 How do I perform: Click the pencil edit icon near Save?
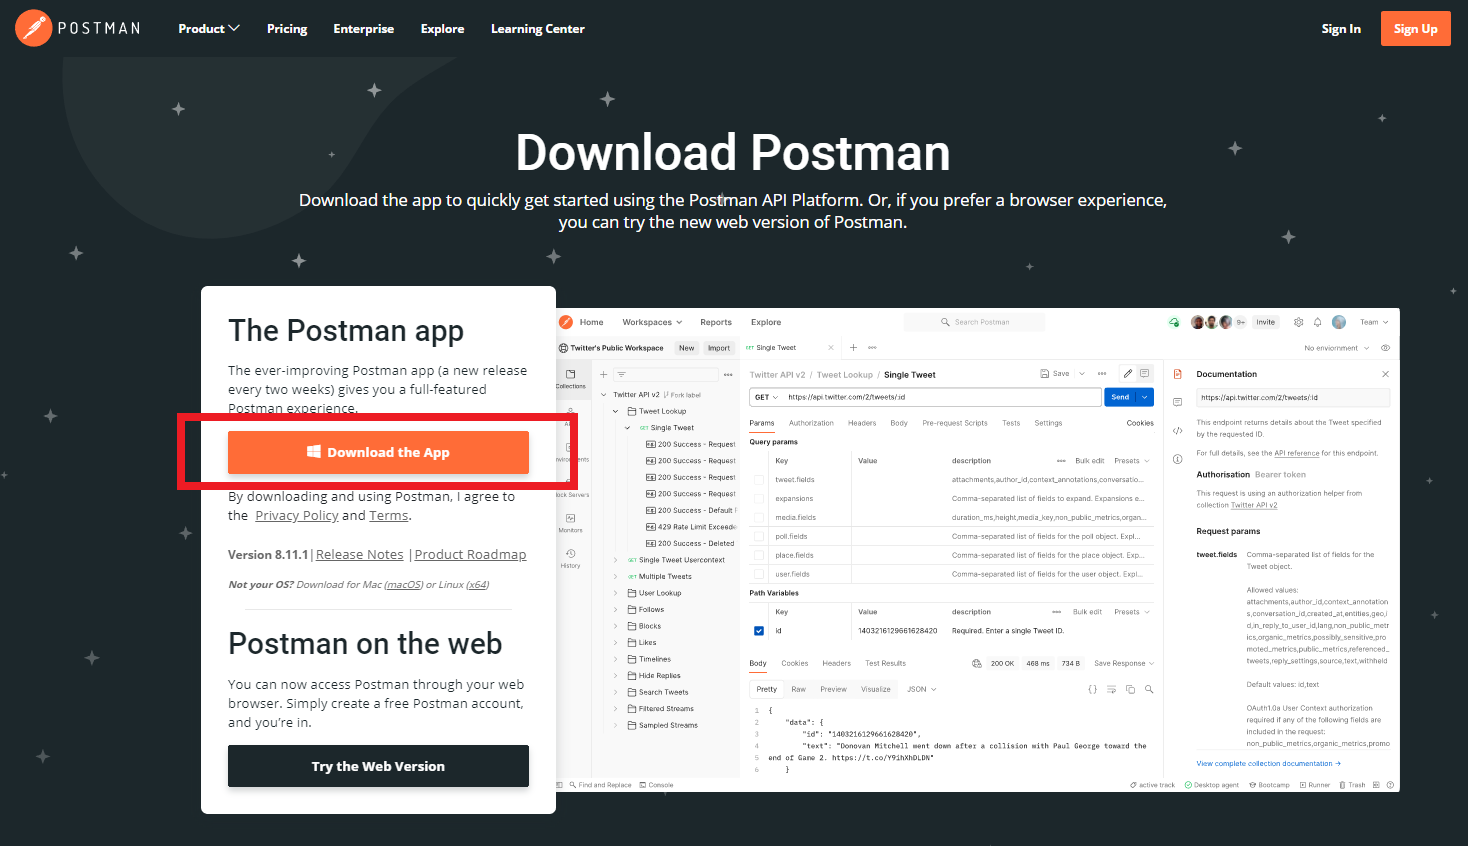click(1127, 373)
